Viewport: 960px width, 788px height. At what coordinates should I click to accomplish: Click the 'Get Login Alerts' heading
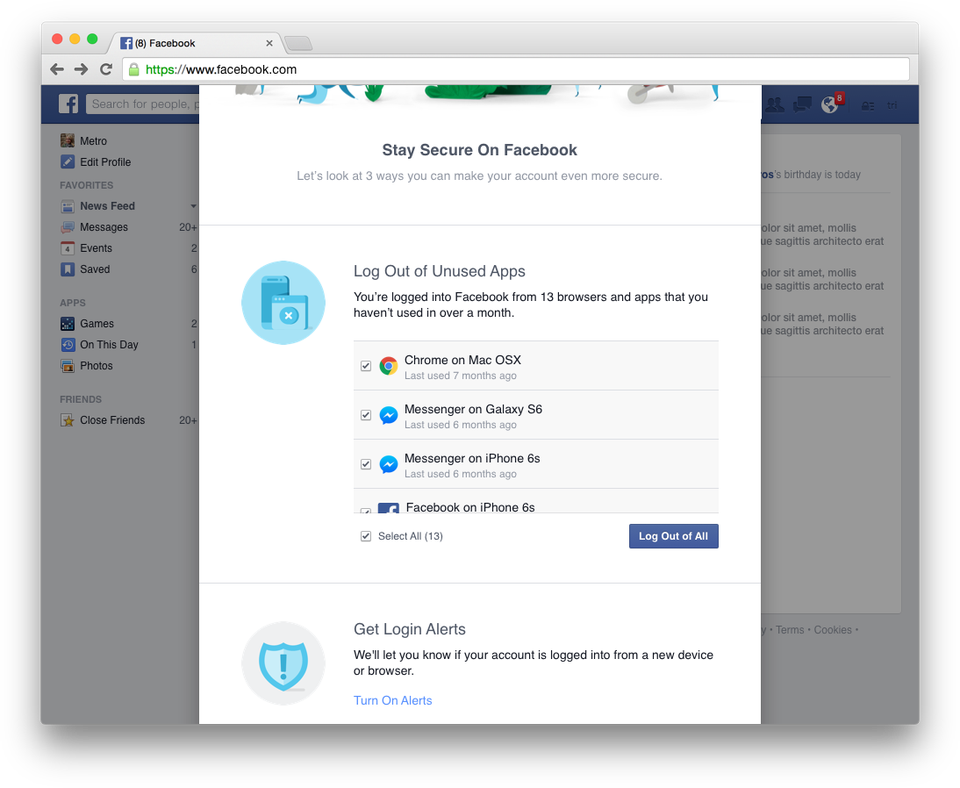point(409,629)
